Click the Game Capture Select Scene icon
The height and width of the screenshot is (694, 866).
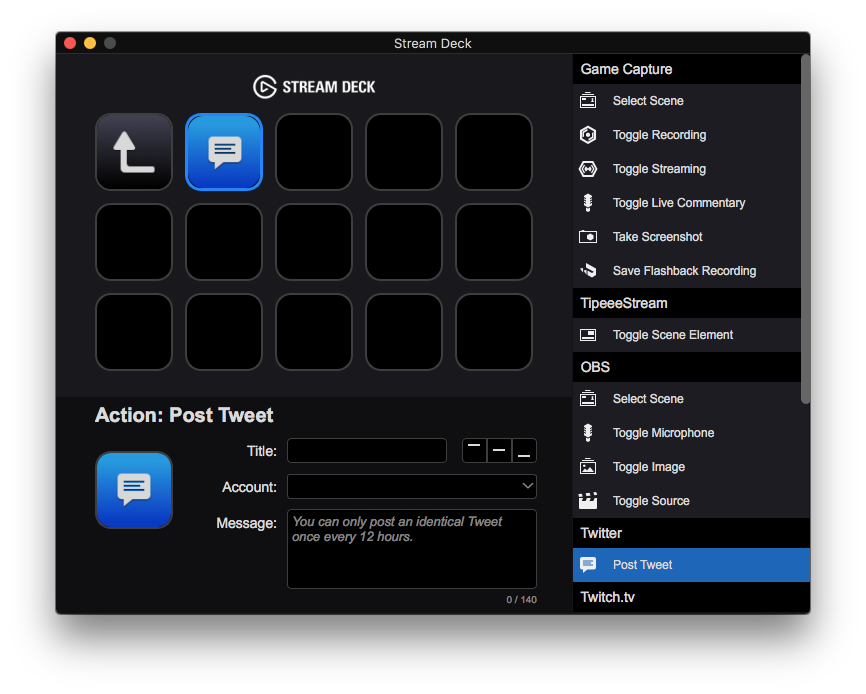pos(588,100)
